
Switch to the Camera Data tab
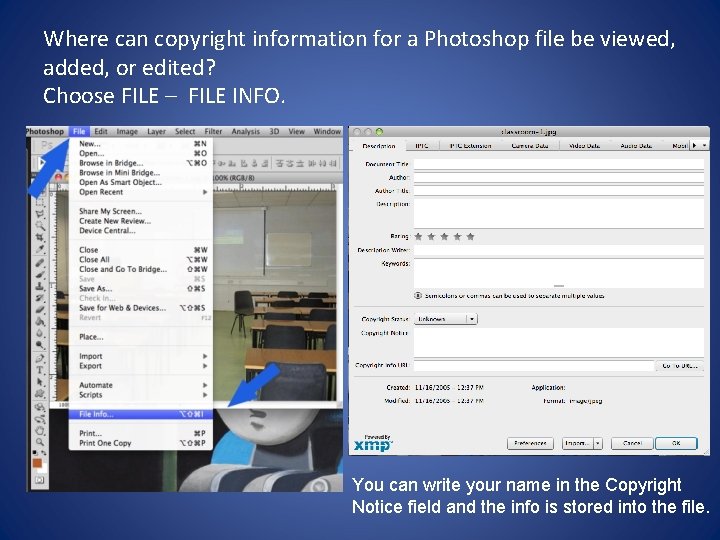click(x=529, y=146)
